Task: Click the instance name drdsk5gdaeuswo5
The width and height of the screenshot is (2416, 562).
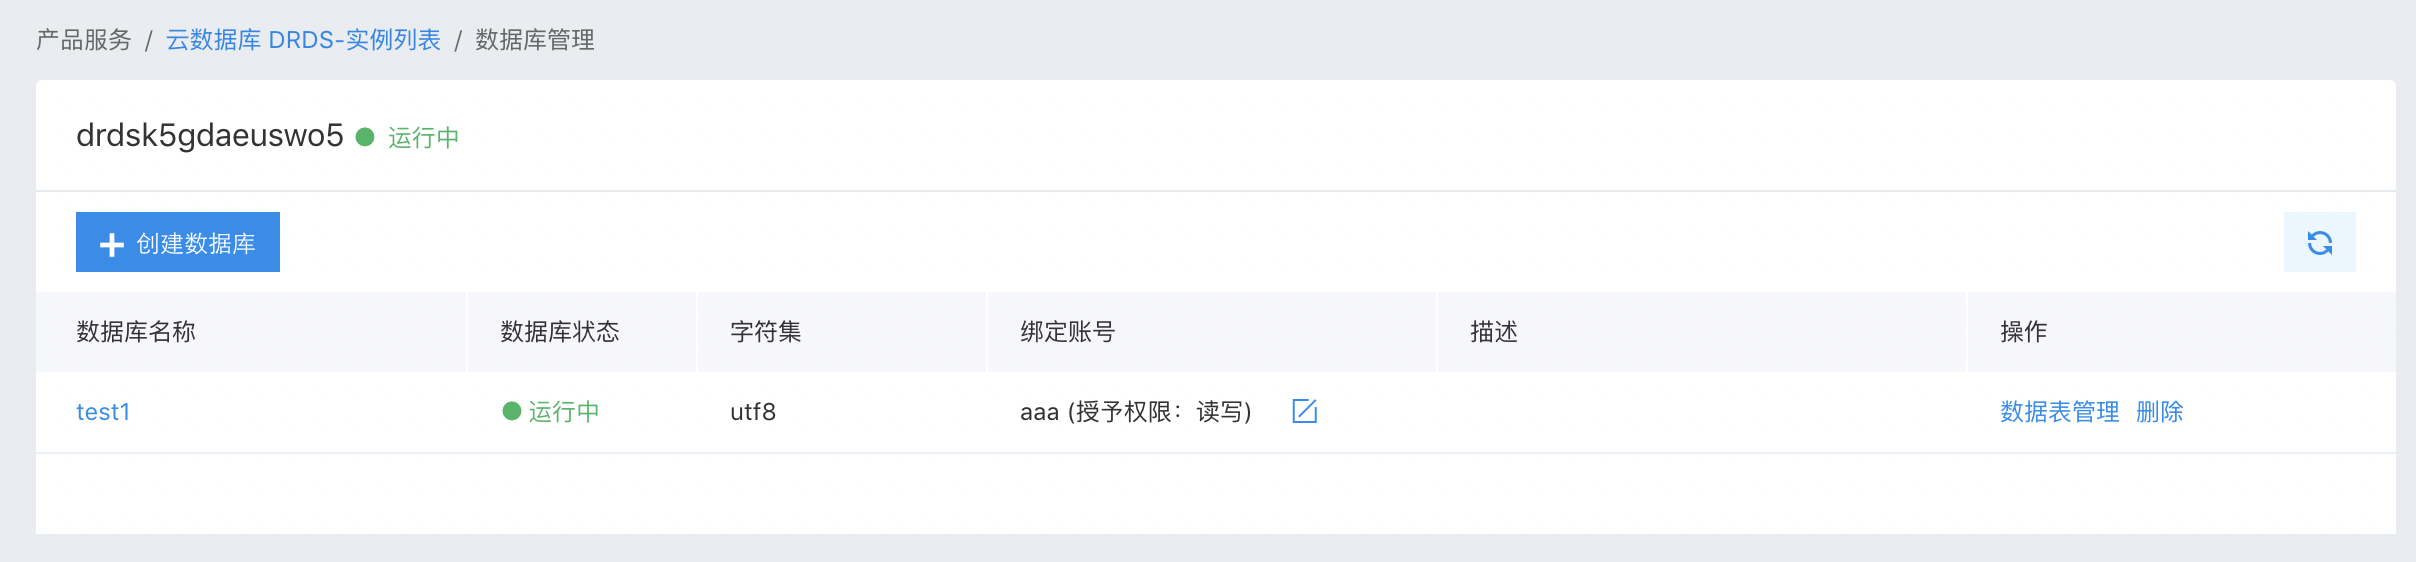Action: tap(210, 136)
